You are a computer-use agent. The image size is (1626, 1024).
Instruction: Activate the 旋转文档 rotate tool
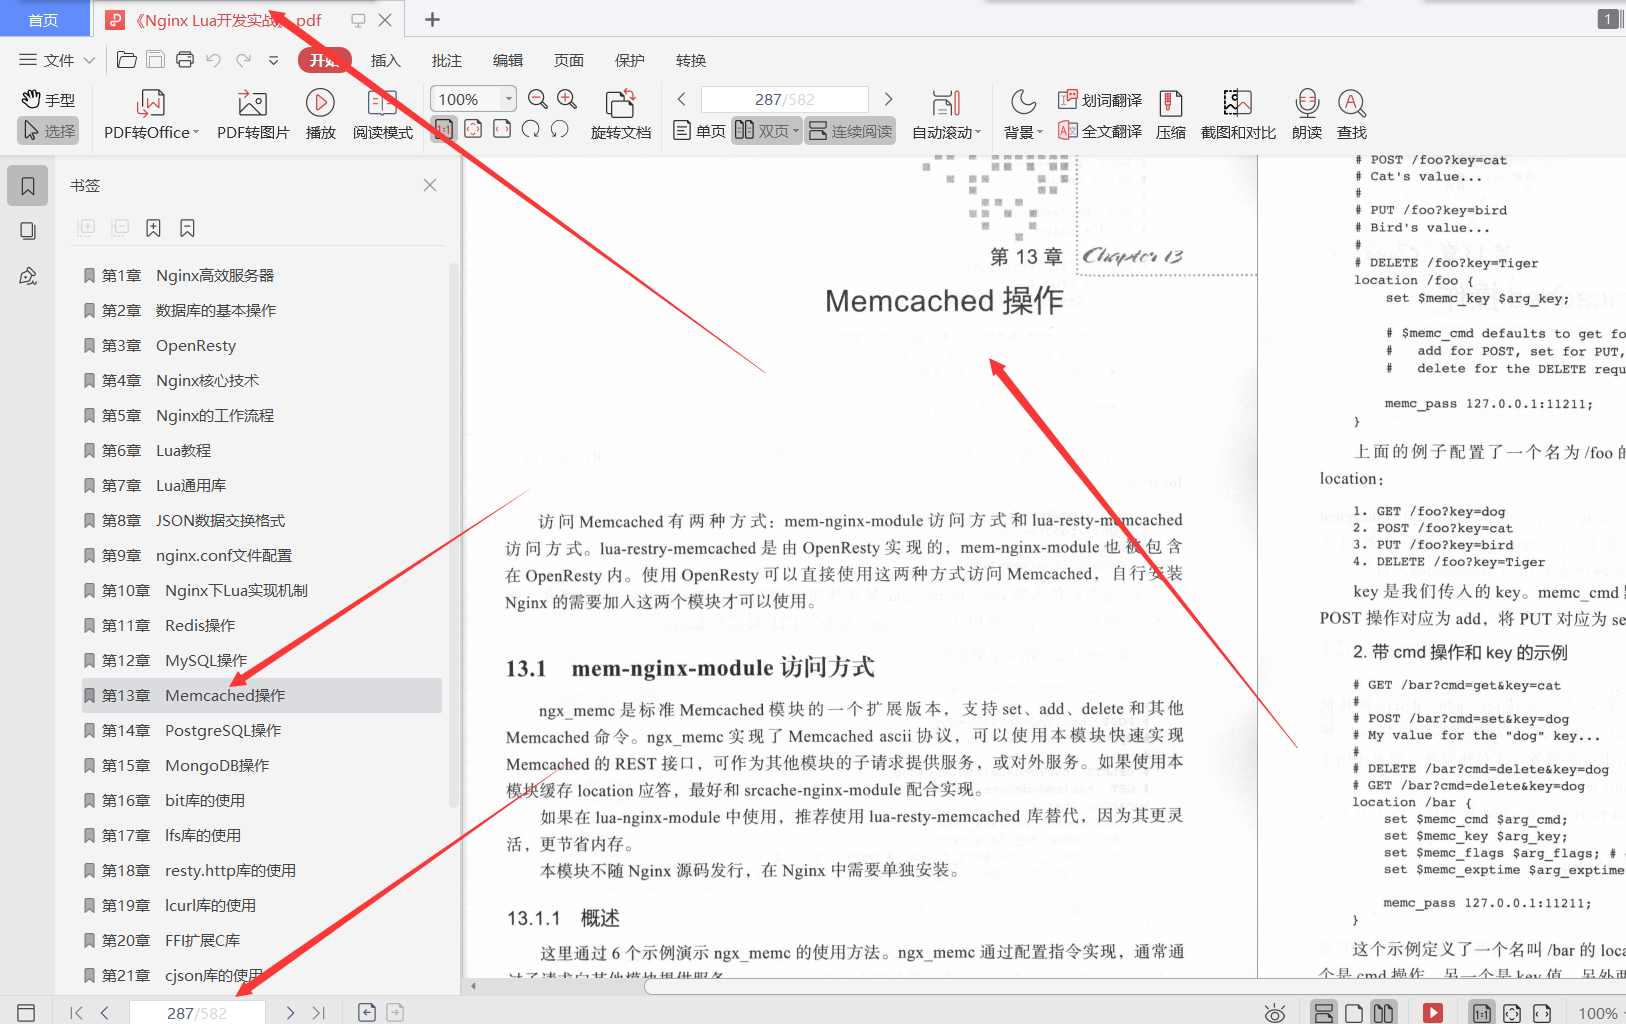click(x=620, y=113)
